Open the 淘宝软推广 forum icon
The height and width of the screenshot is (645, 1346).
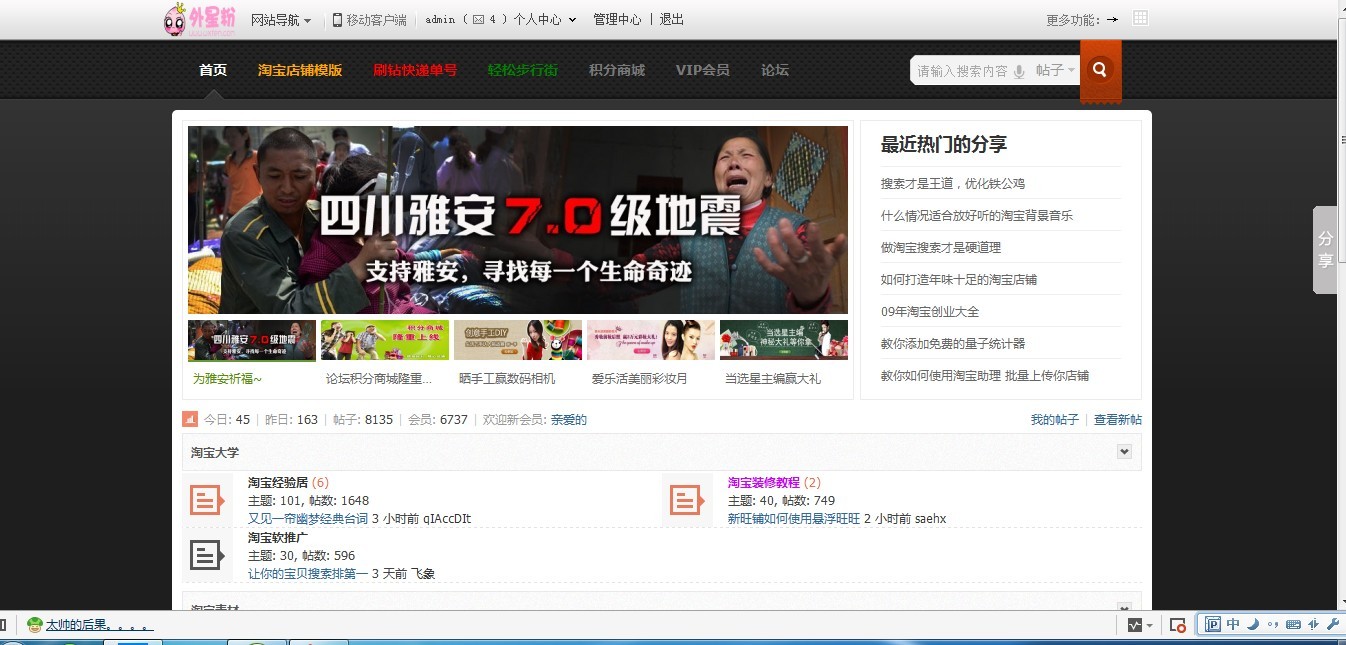pyautogui.click(x=207, y=554)
